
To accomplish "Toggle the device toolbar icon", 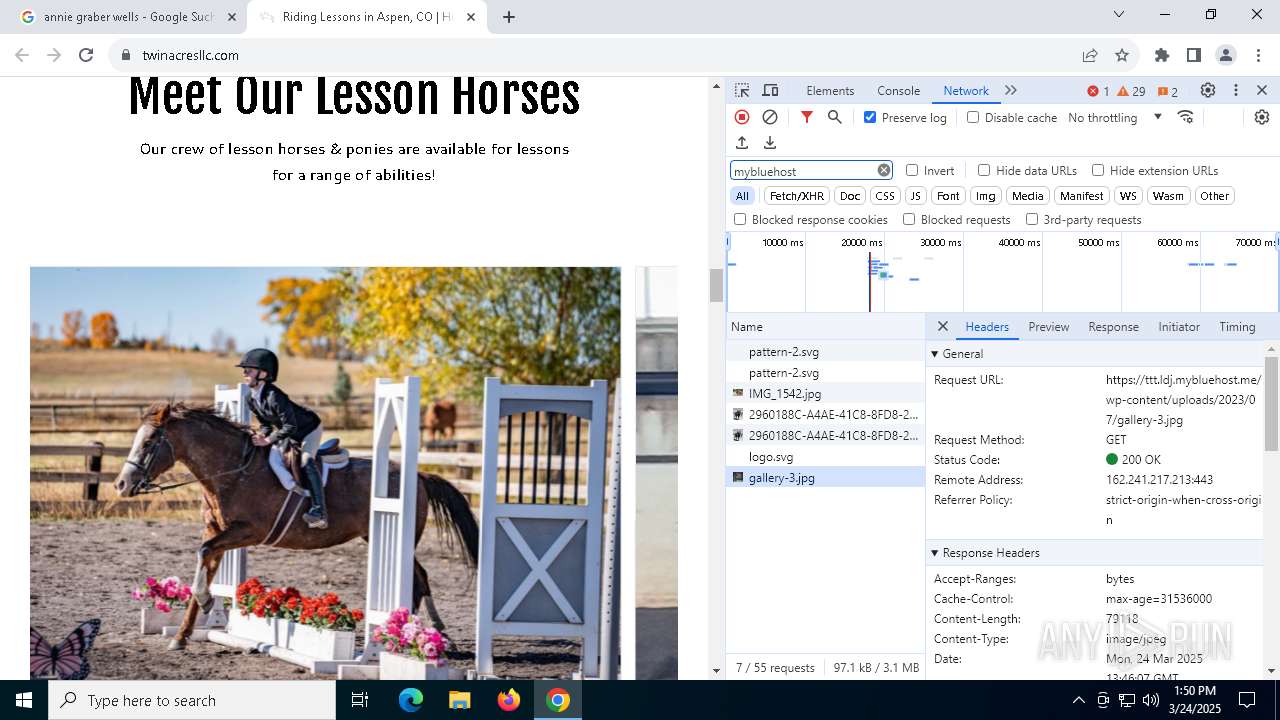I will 770,90.
